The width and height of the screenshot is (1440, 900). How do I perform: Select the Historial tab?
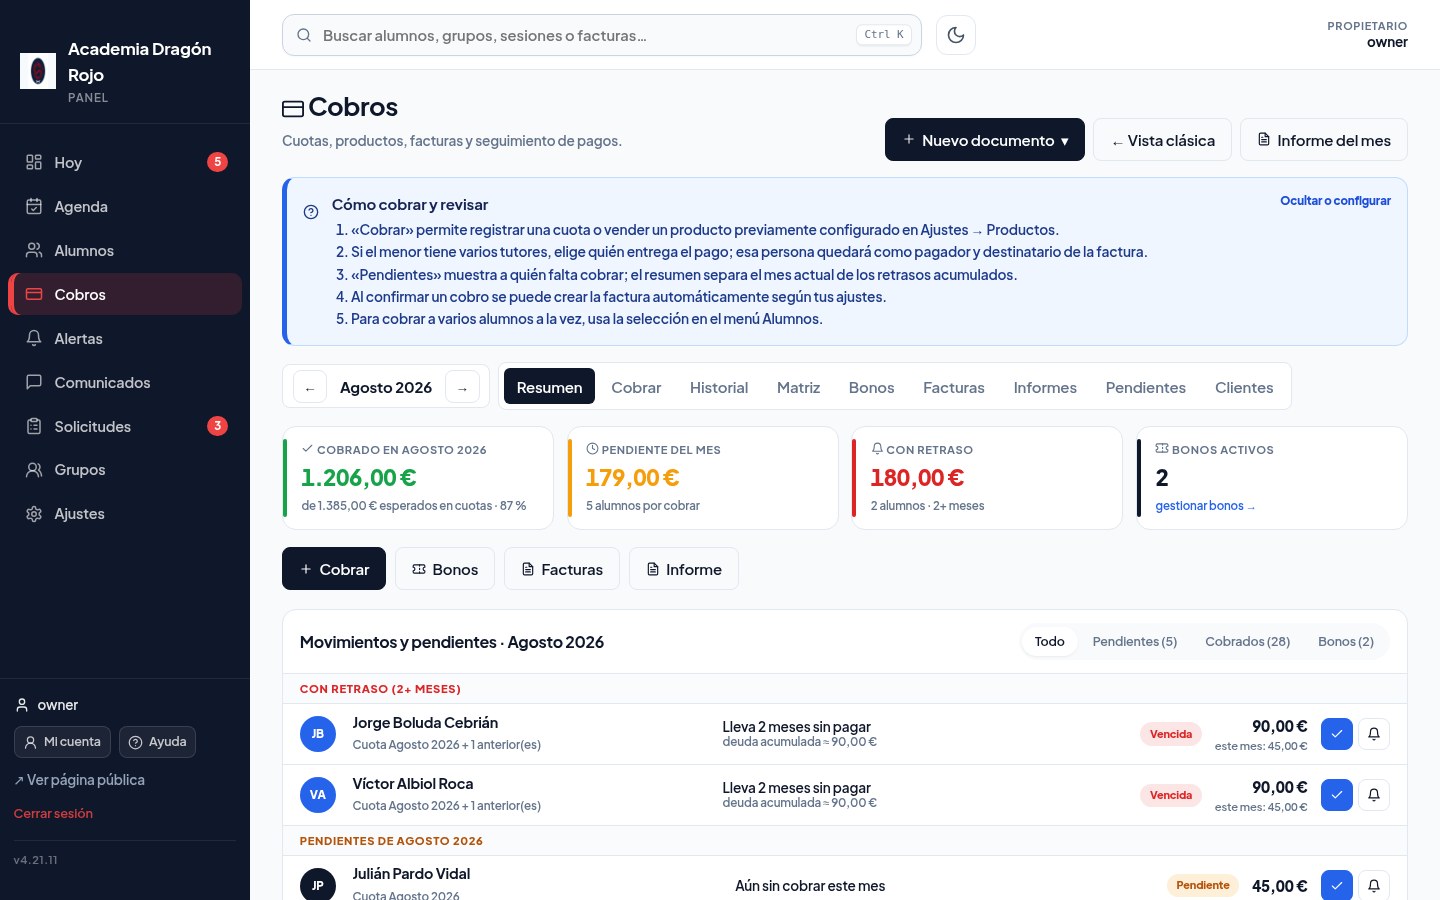point(719,387)
